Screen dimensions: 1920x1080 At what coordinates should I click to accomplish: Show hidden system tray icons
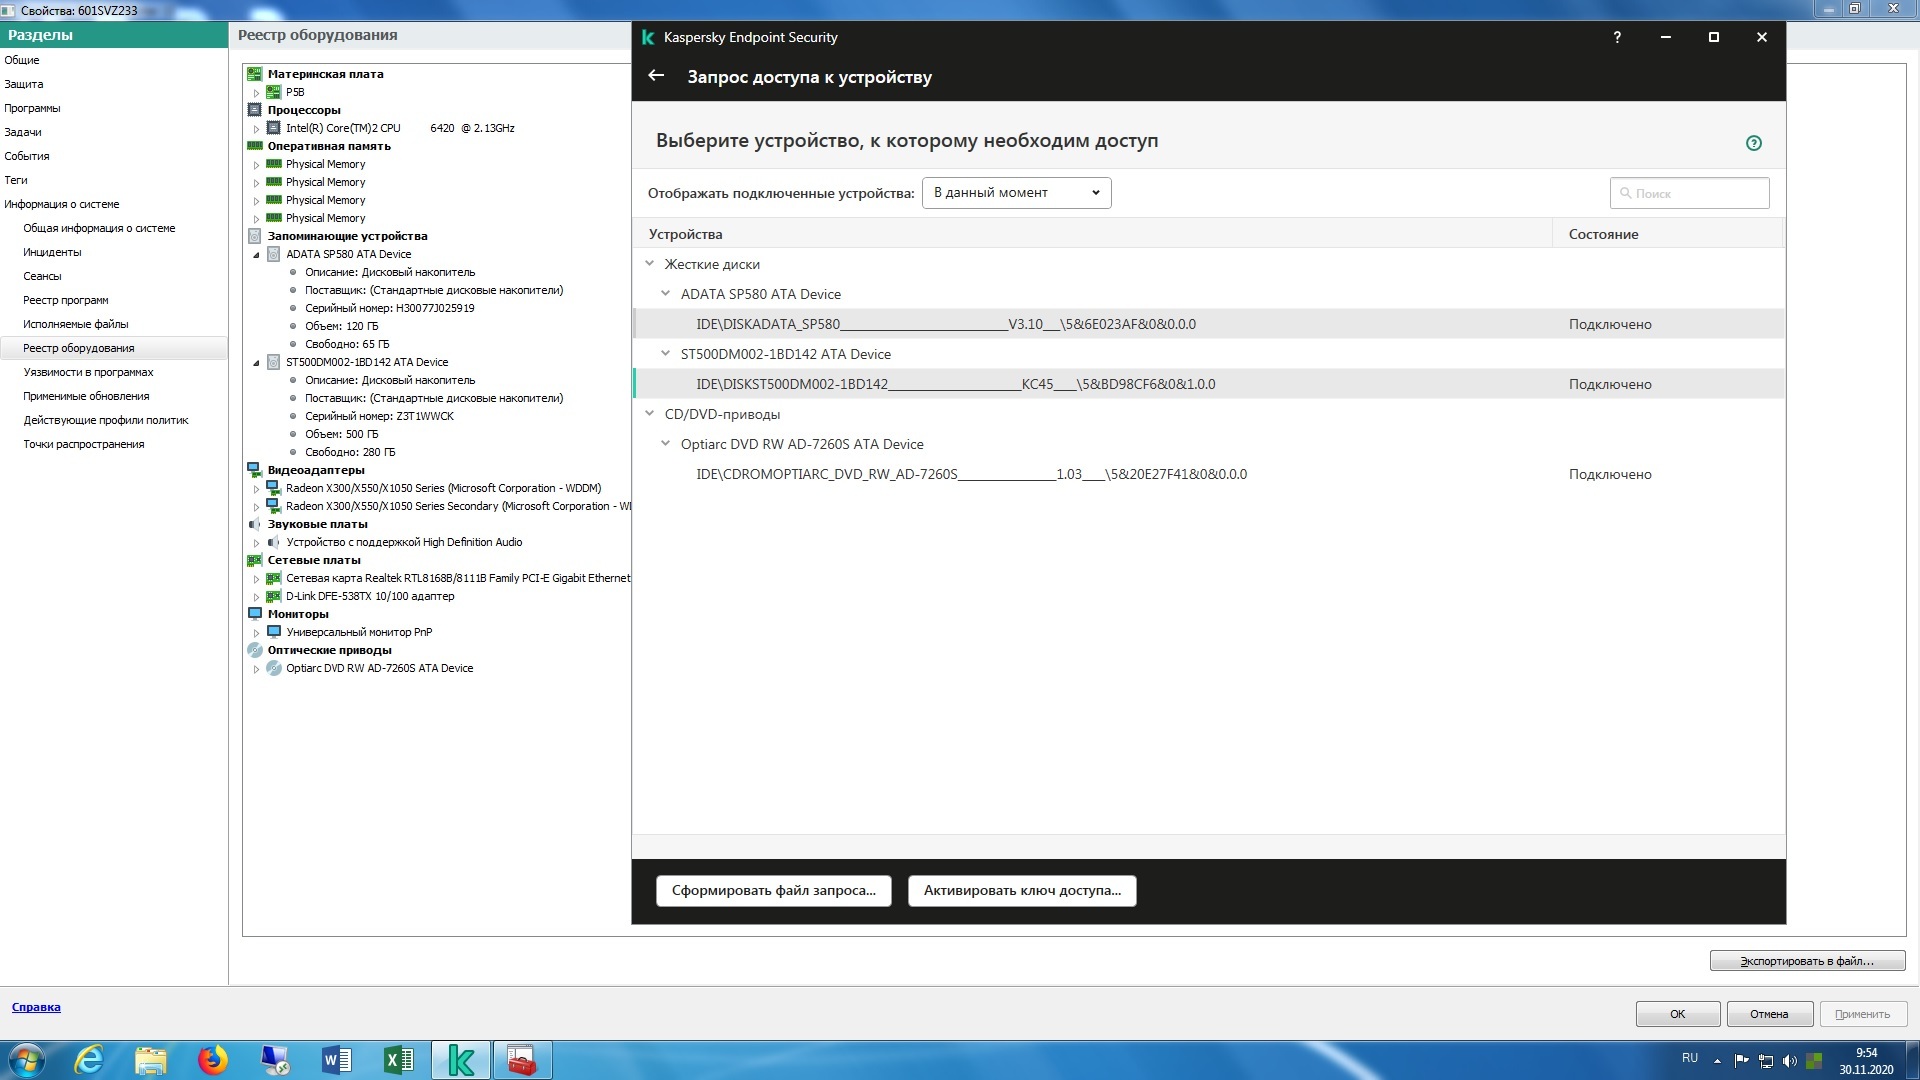coord(1717,1061)
